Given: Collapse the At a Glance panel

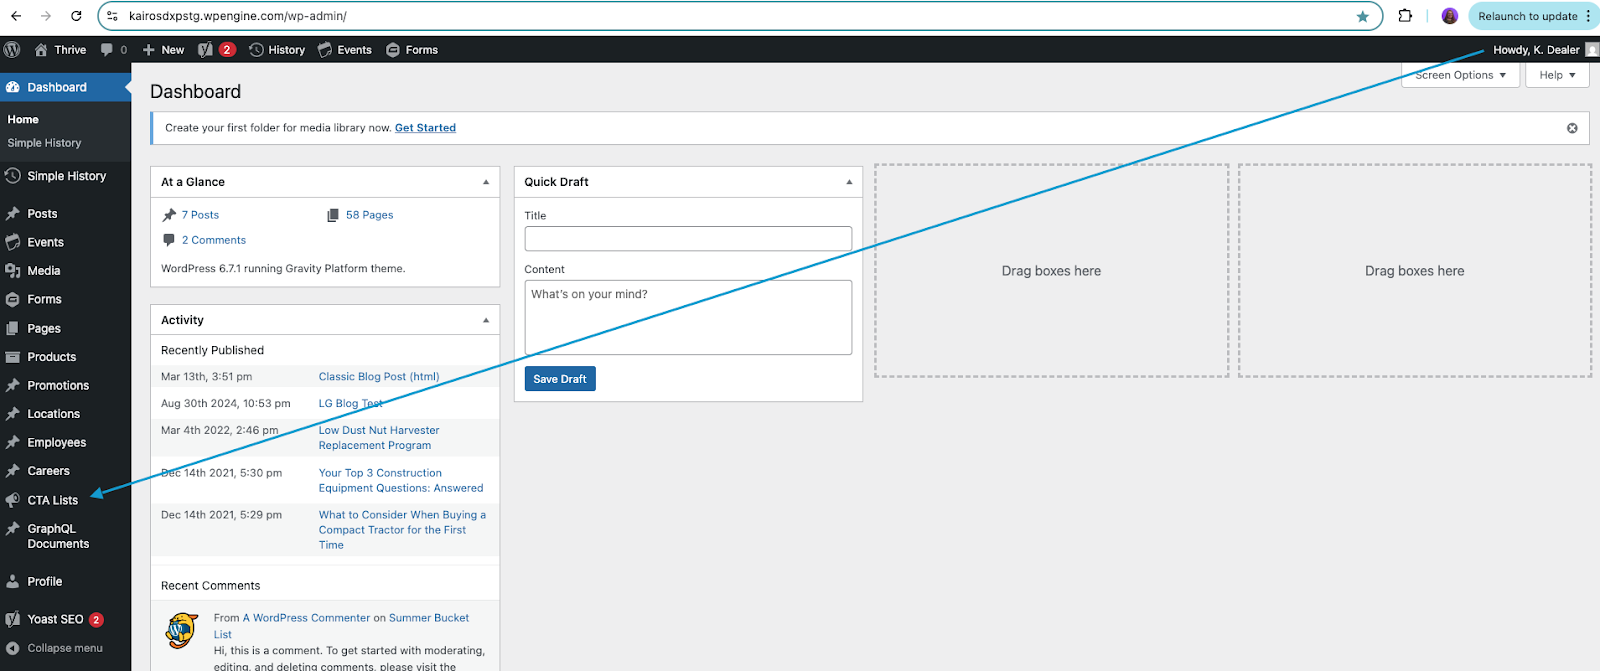Looking at the screenshot, I should pos(486,182).
